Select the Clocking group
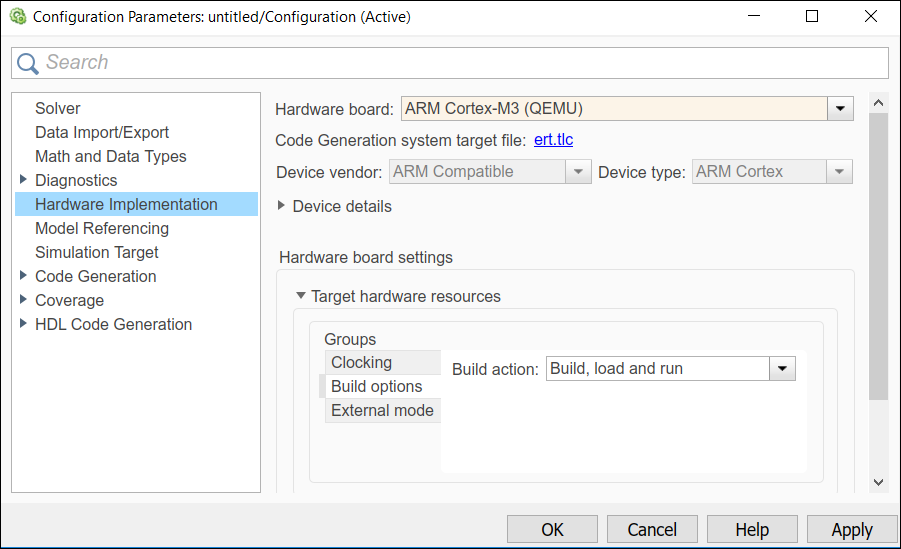901x549 pixels. (x=362, y=362)
